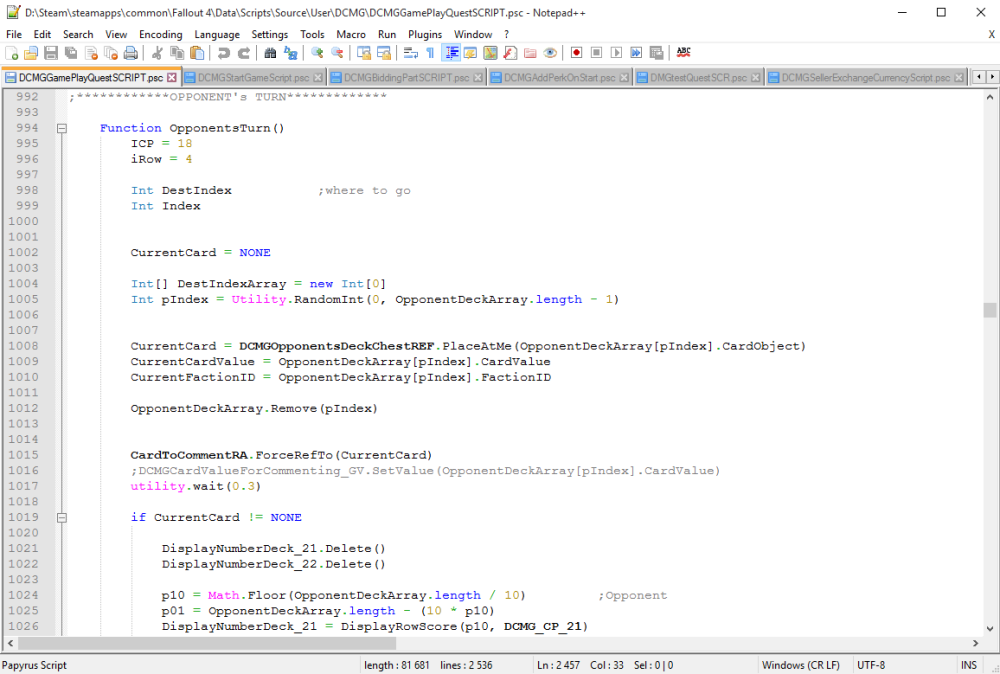The image size is (1000, 674).
Task: Create a new file with New icon
Action: tap(11, 53)
